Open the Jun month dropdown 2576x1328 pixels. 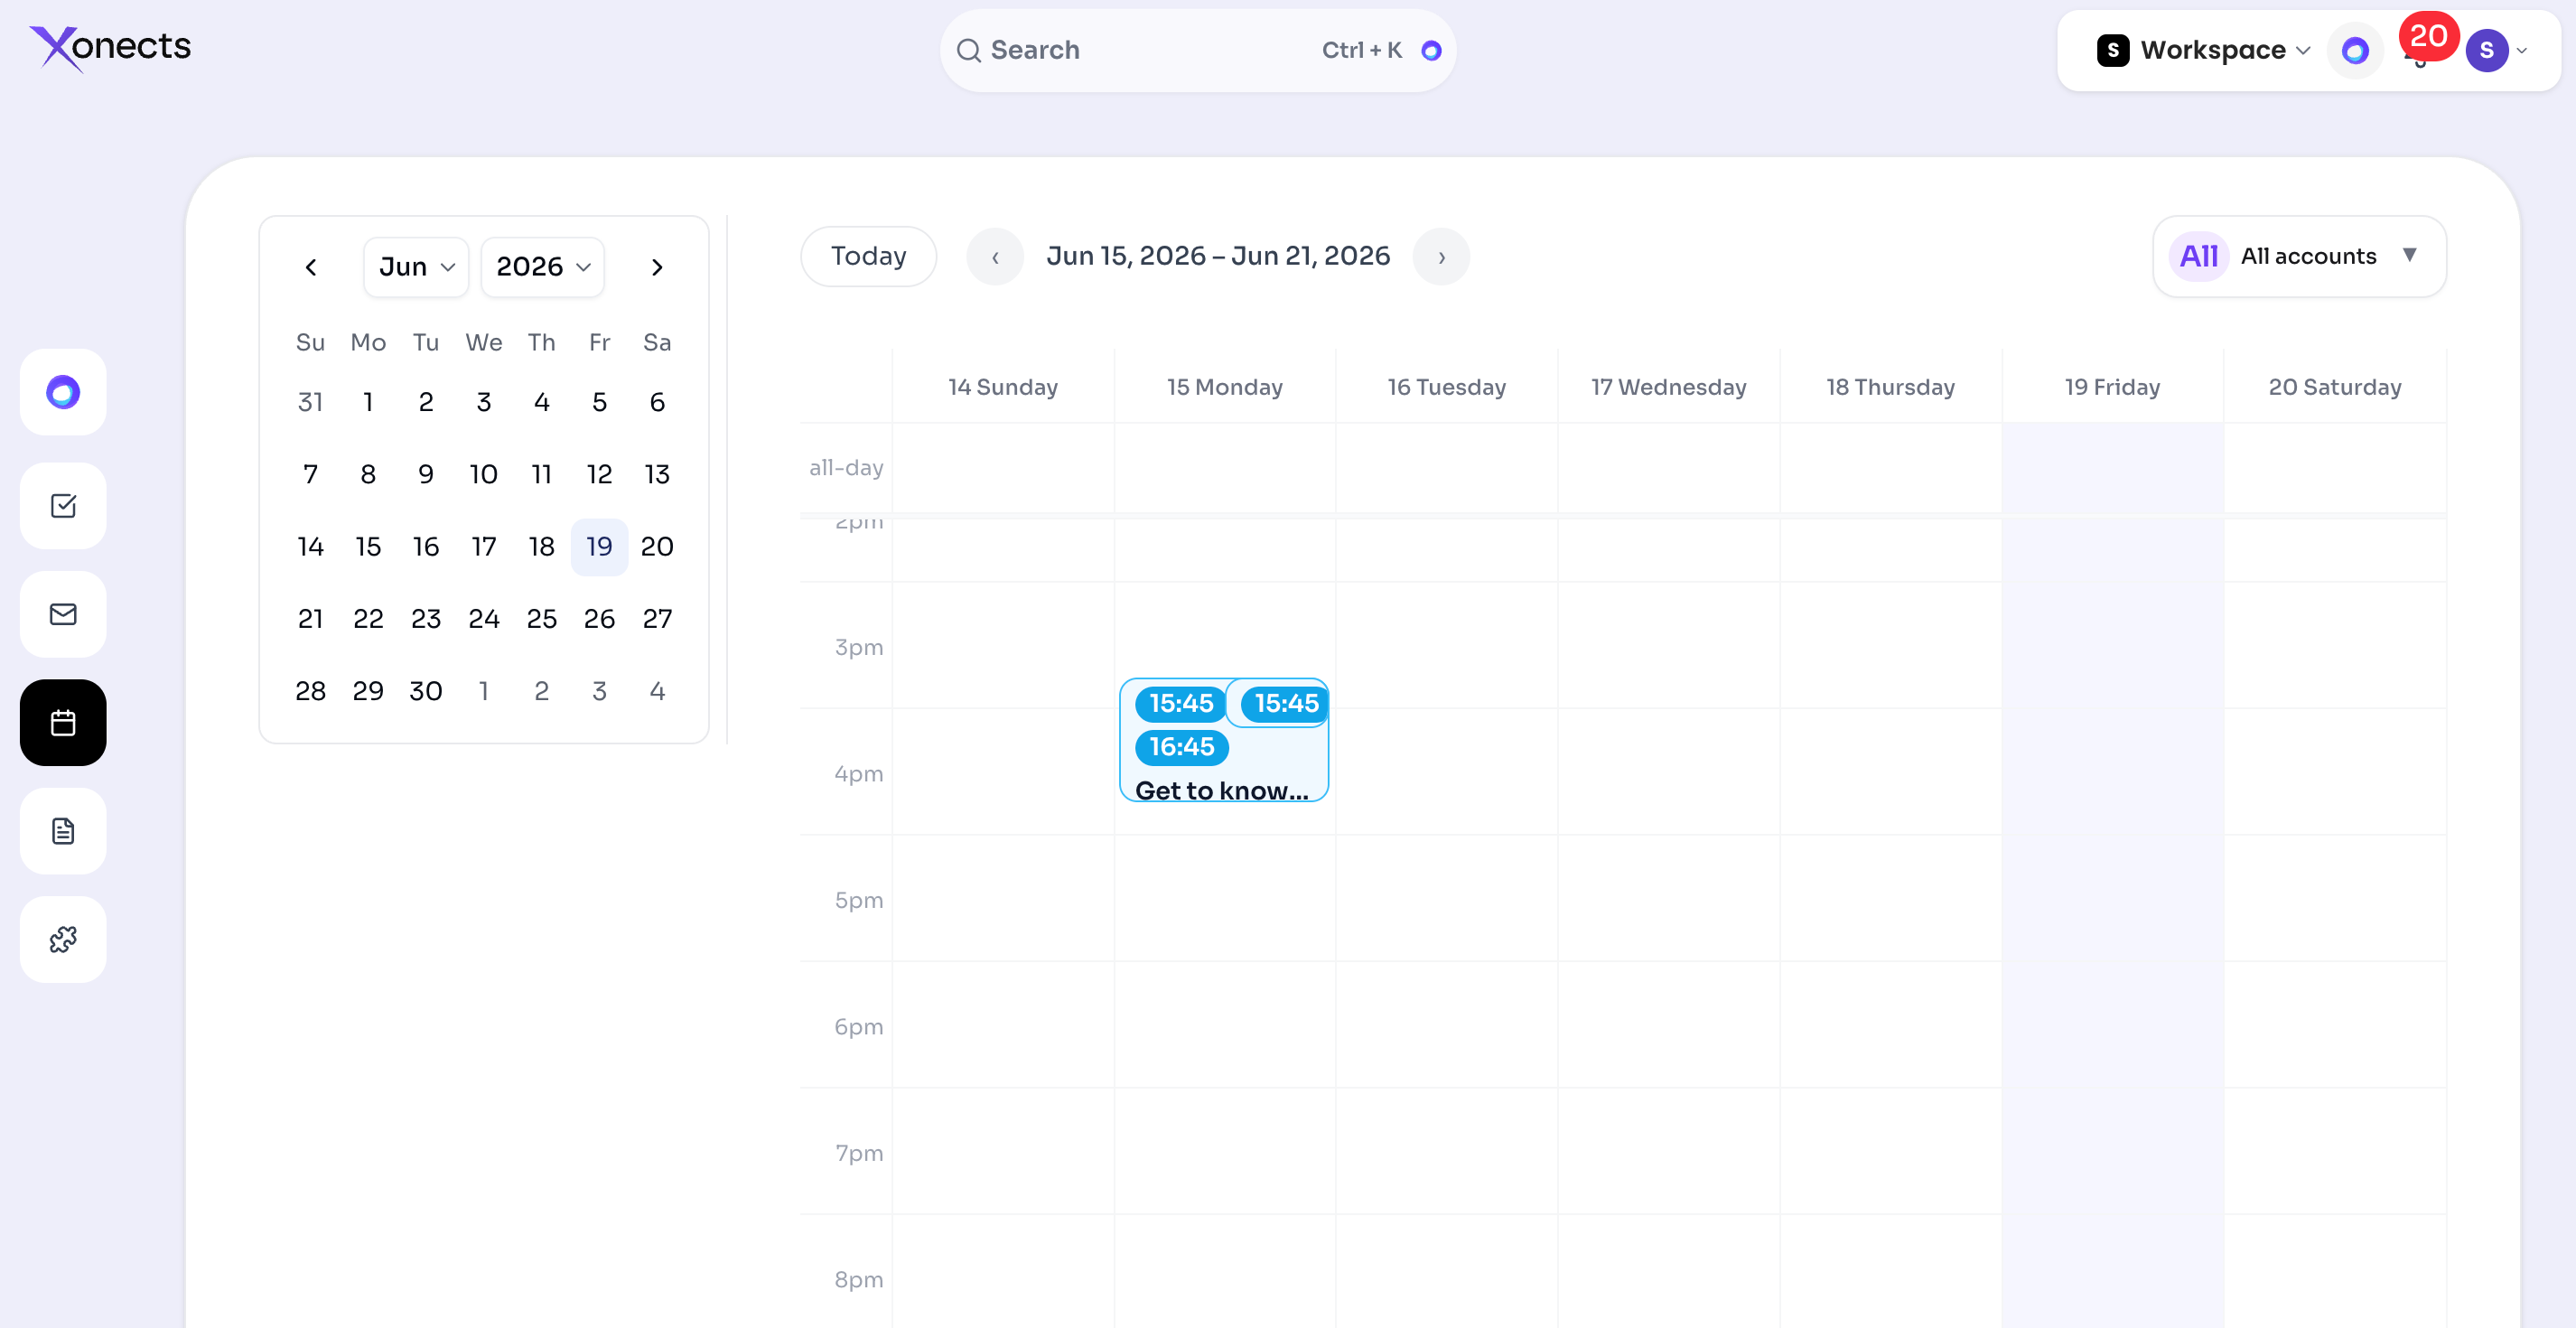tap(416, 267)
